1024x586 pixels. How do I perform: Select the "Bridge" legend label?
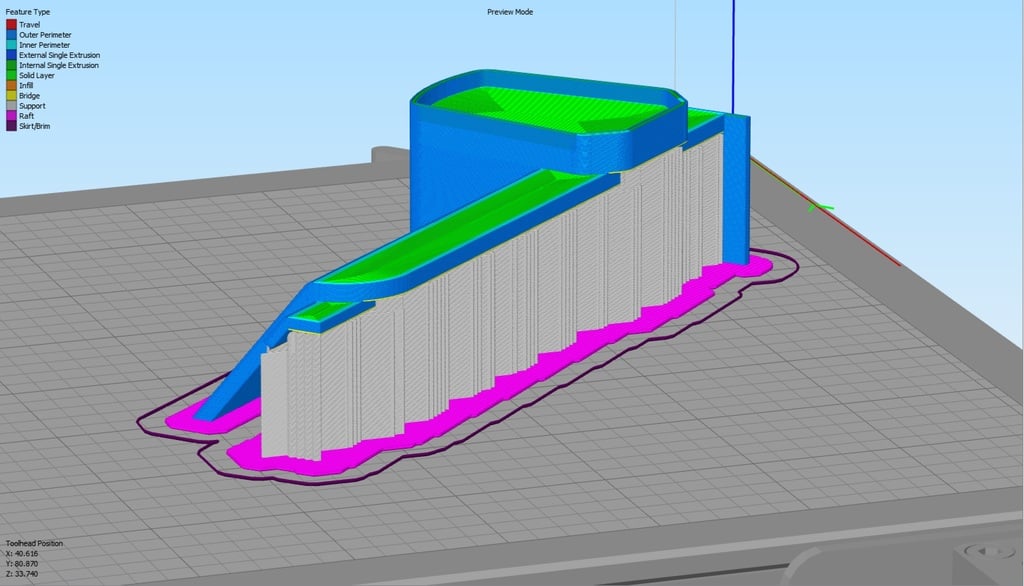pos(29,95)
